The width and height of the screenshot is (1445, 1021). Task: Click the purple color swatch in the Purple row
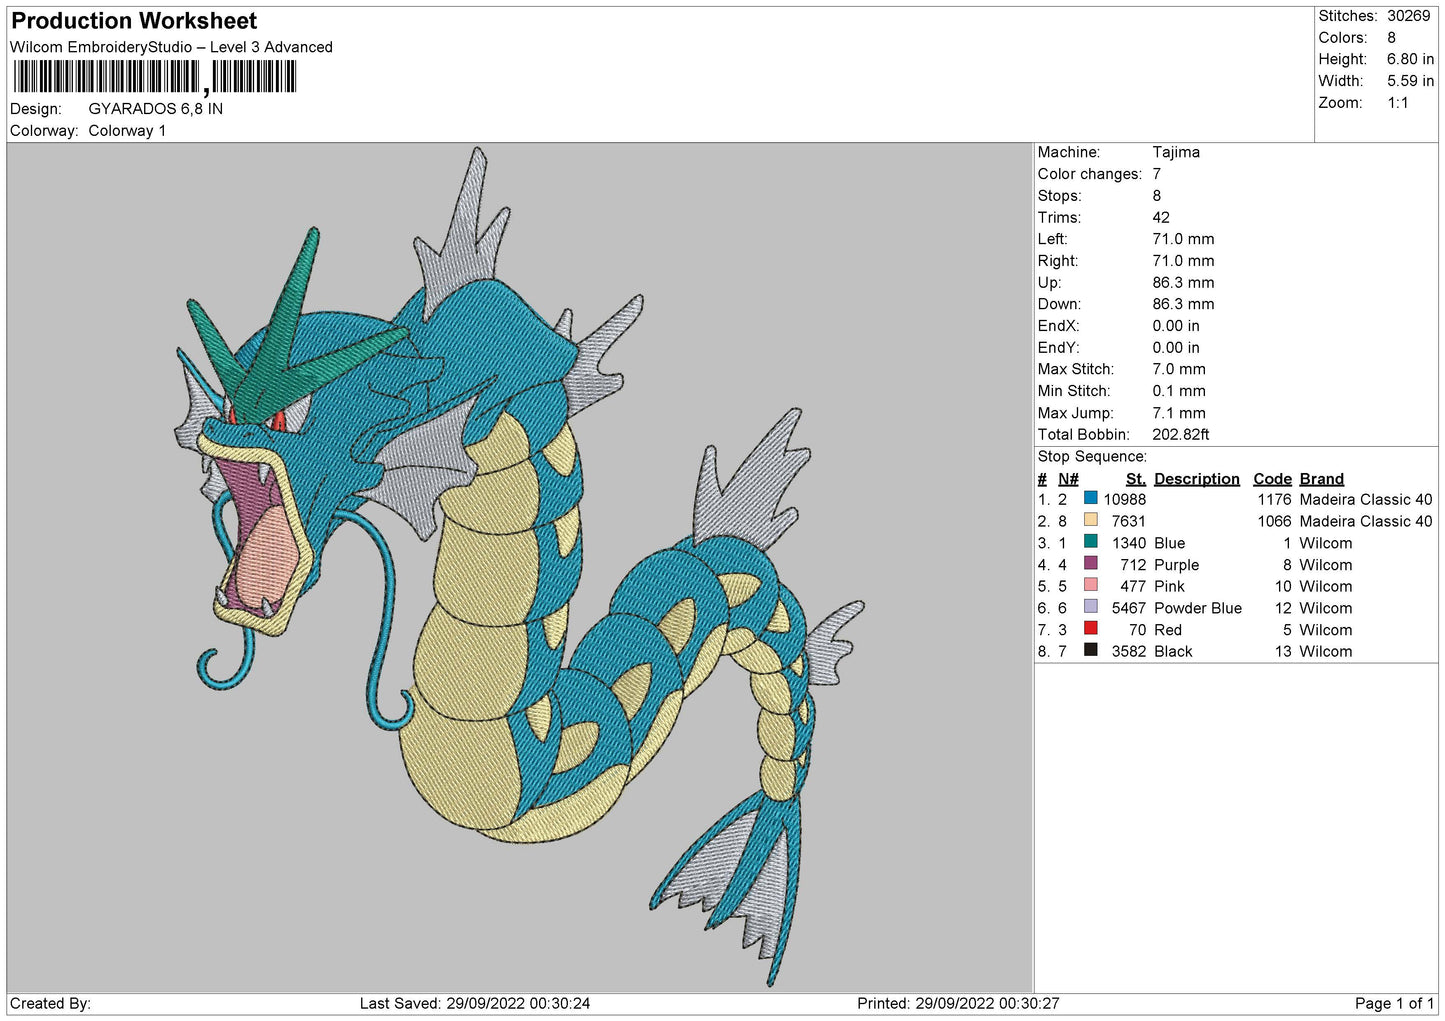click(x=1090, y=563)
